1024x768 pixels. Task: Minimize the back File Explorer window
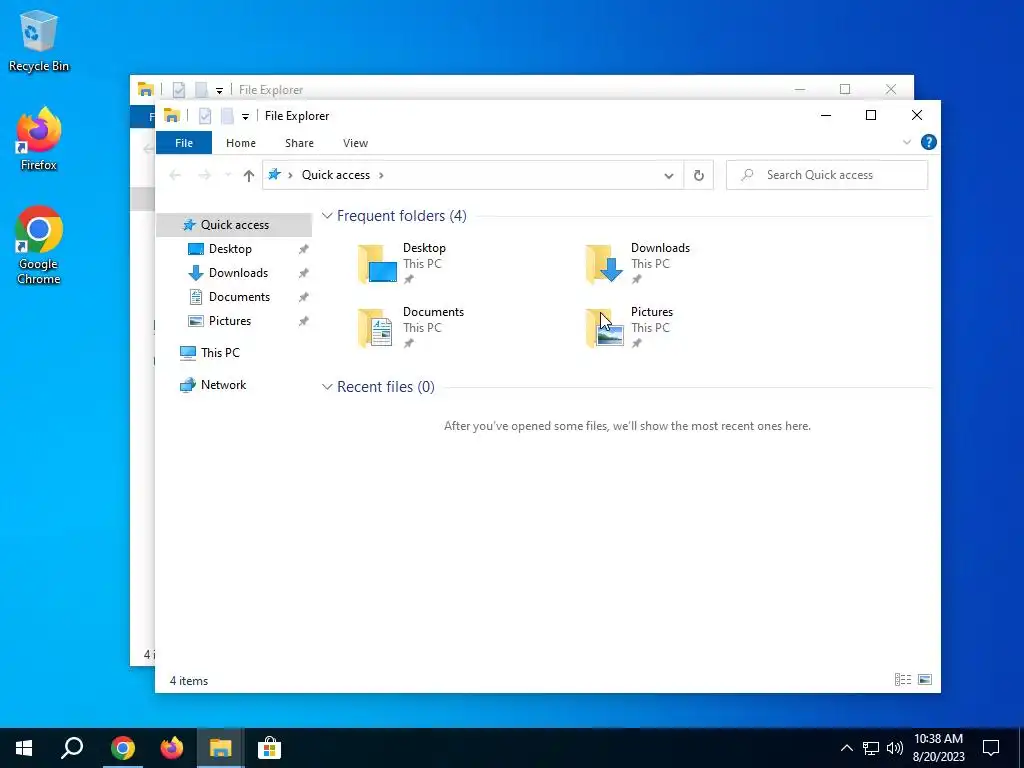pyautogui.click(x=800, y=89)
